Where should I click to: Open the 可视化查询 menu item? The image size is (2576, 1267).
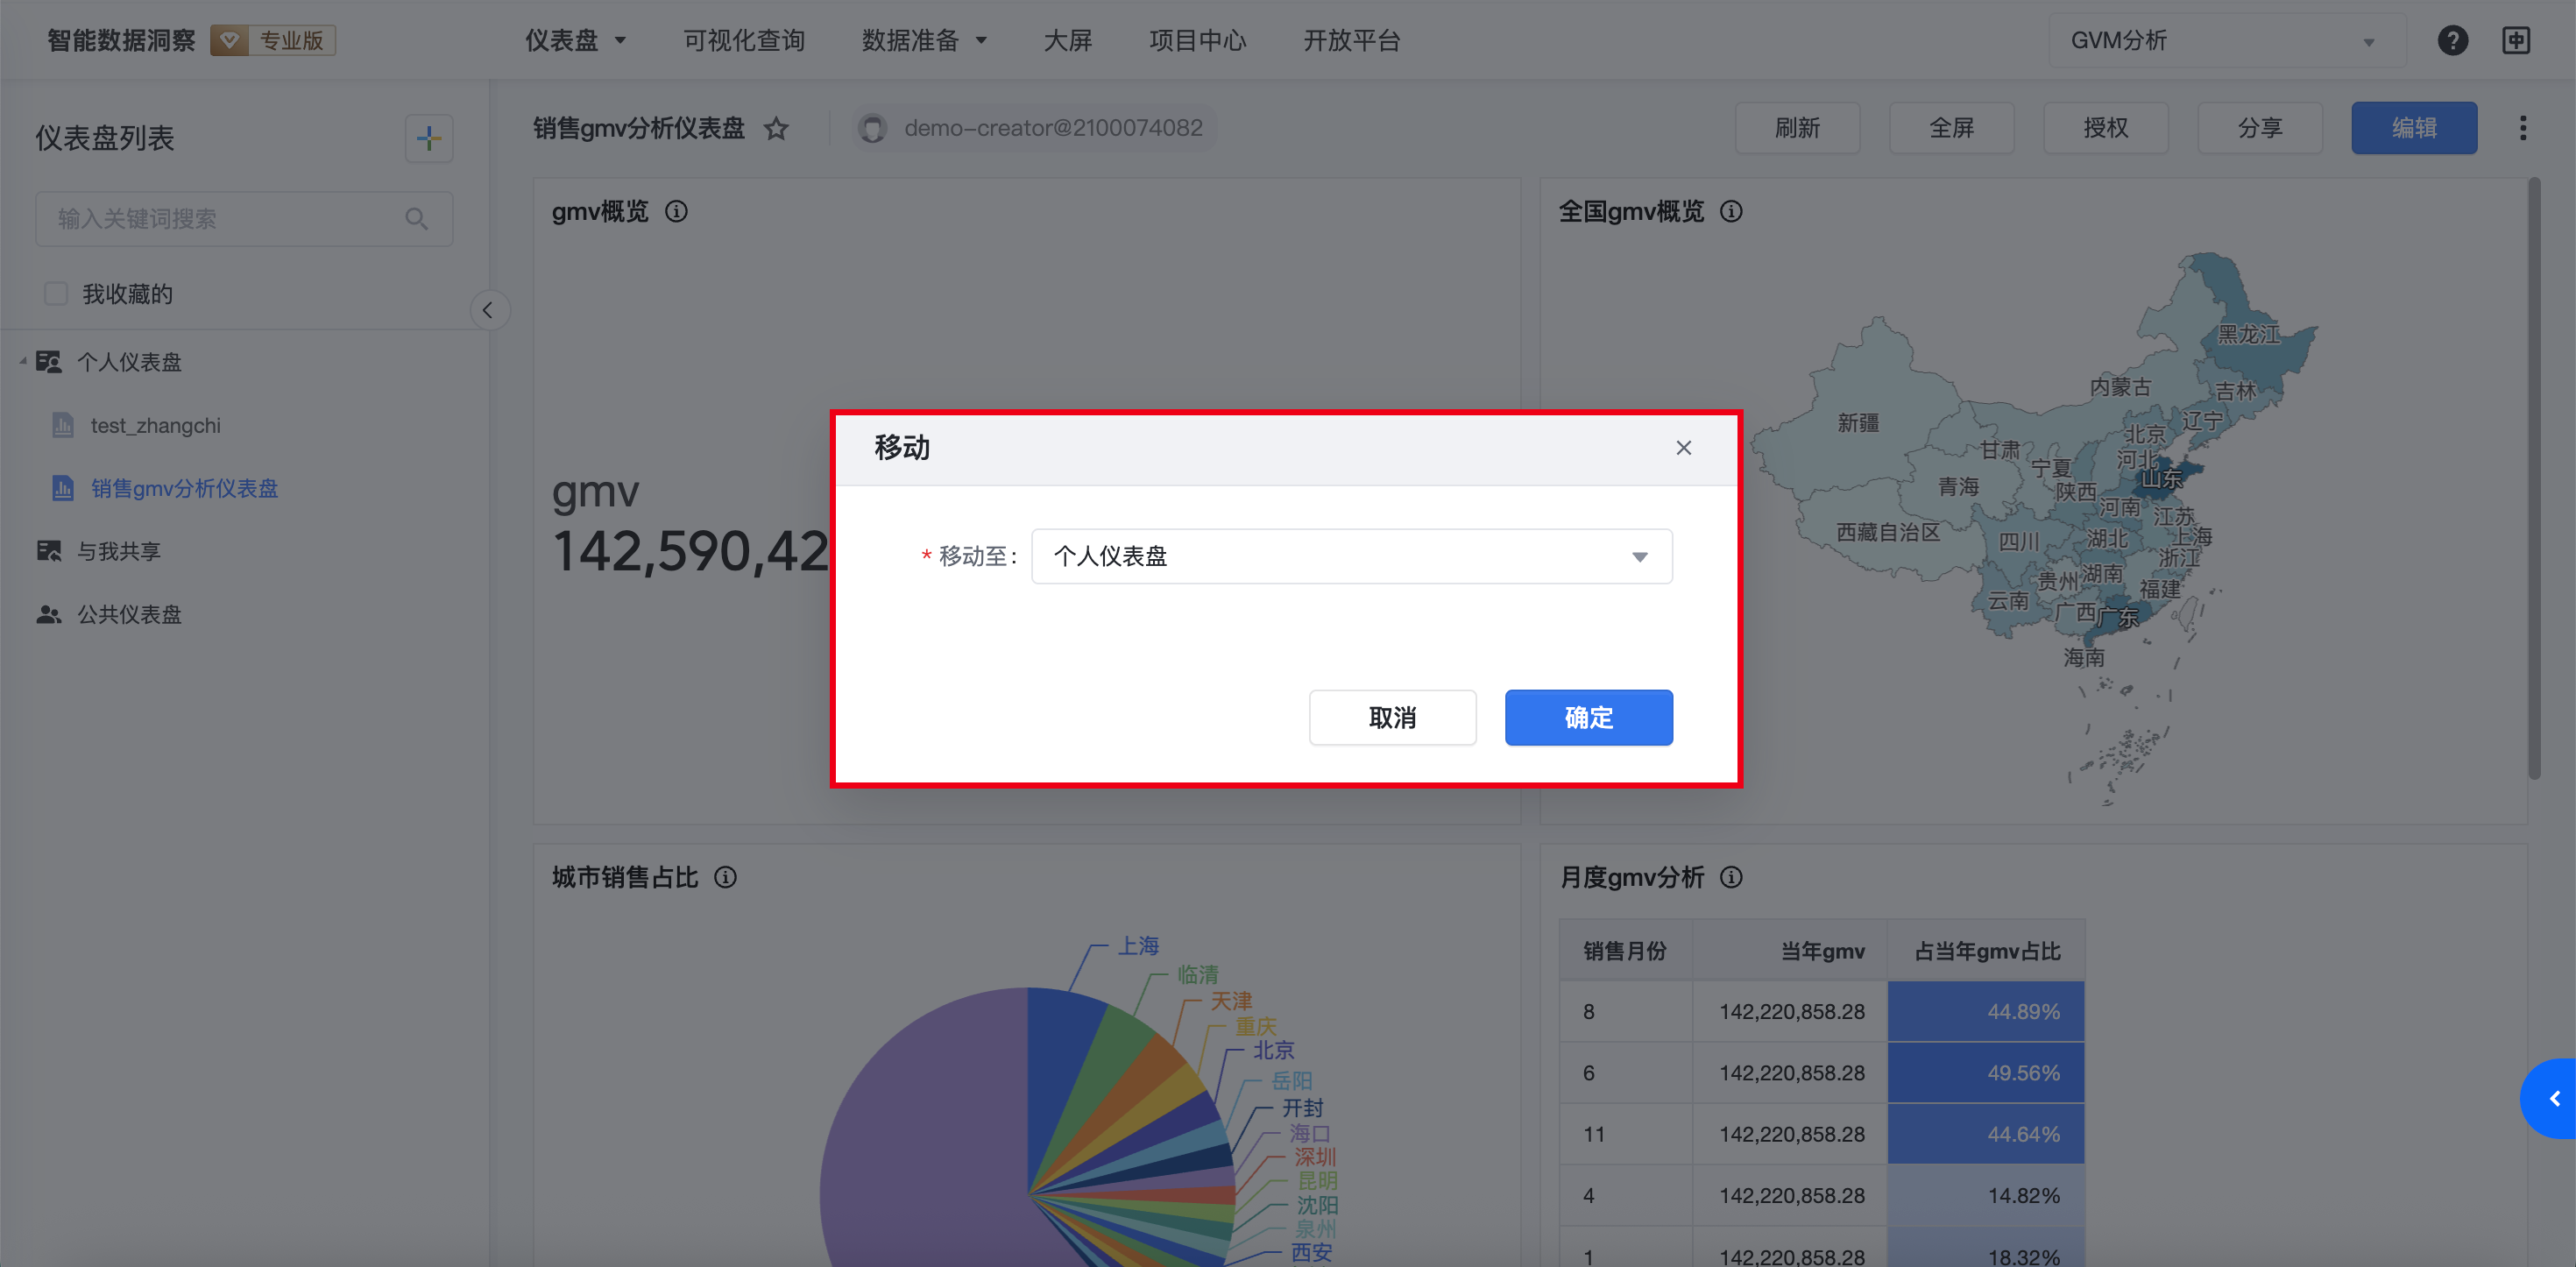(x=743, y=41)
